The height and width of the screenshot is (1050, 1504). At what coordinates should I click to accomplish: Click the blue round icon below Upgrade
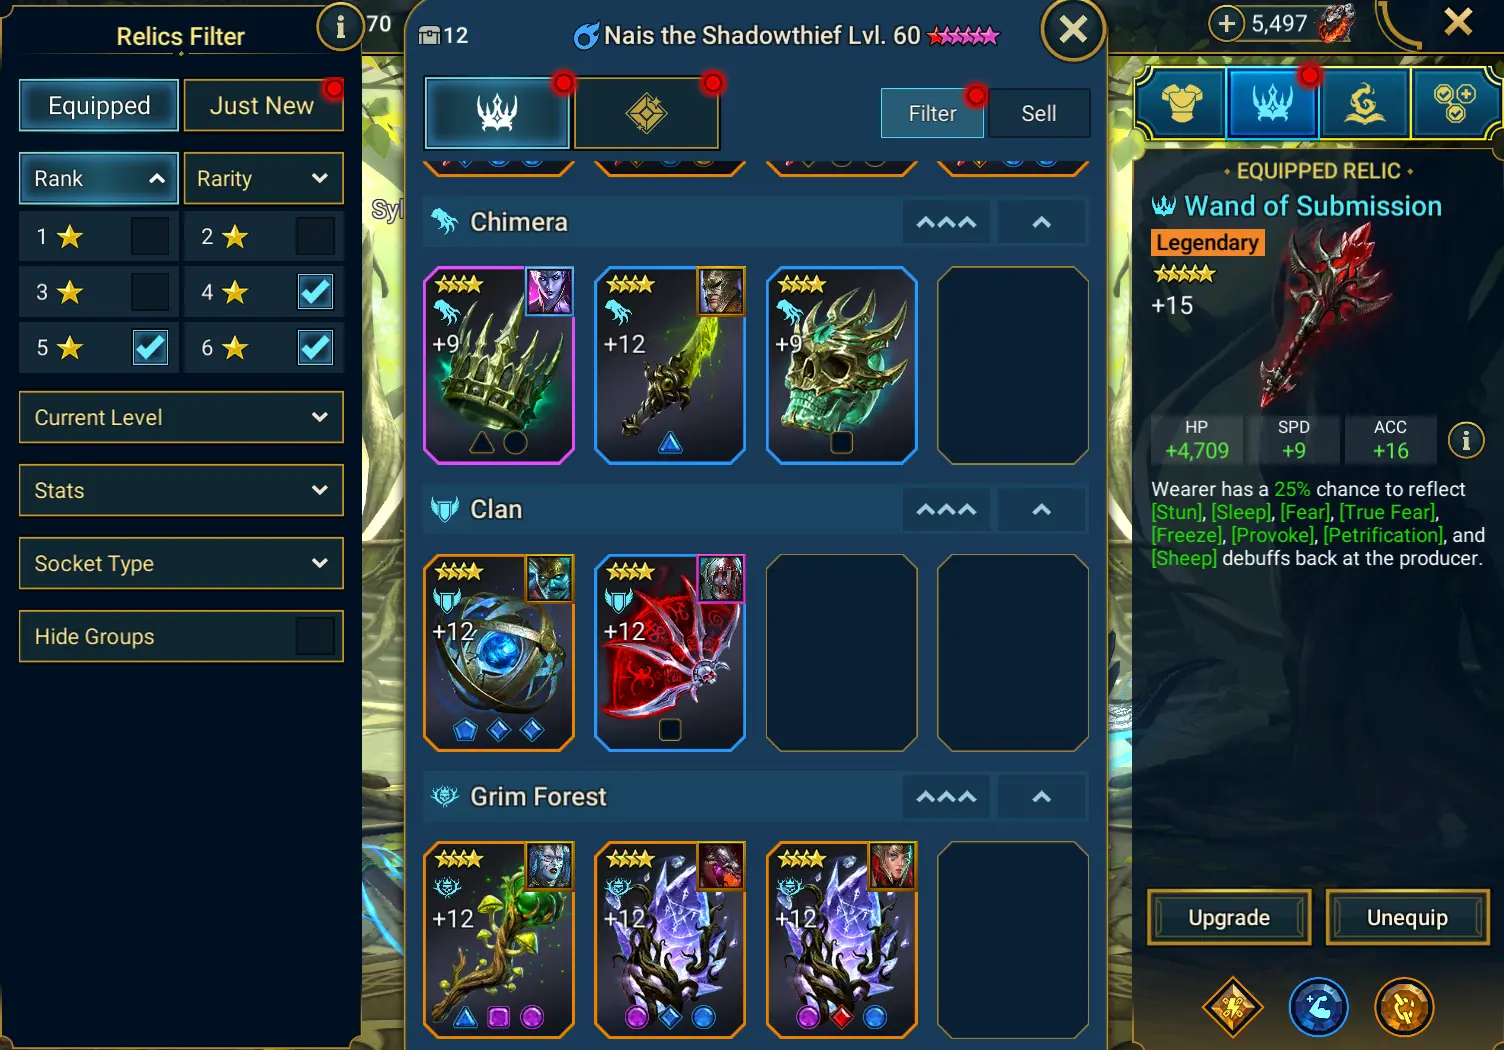[1318, 1007]
